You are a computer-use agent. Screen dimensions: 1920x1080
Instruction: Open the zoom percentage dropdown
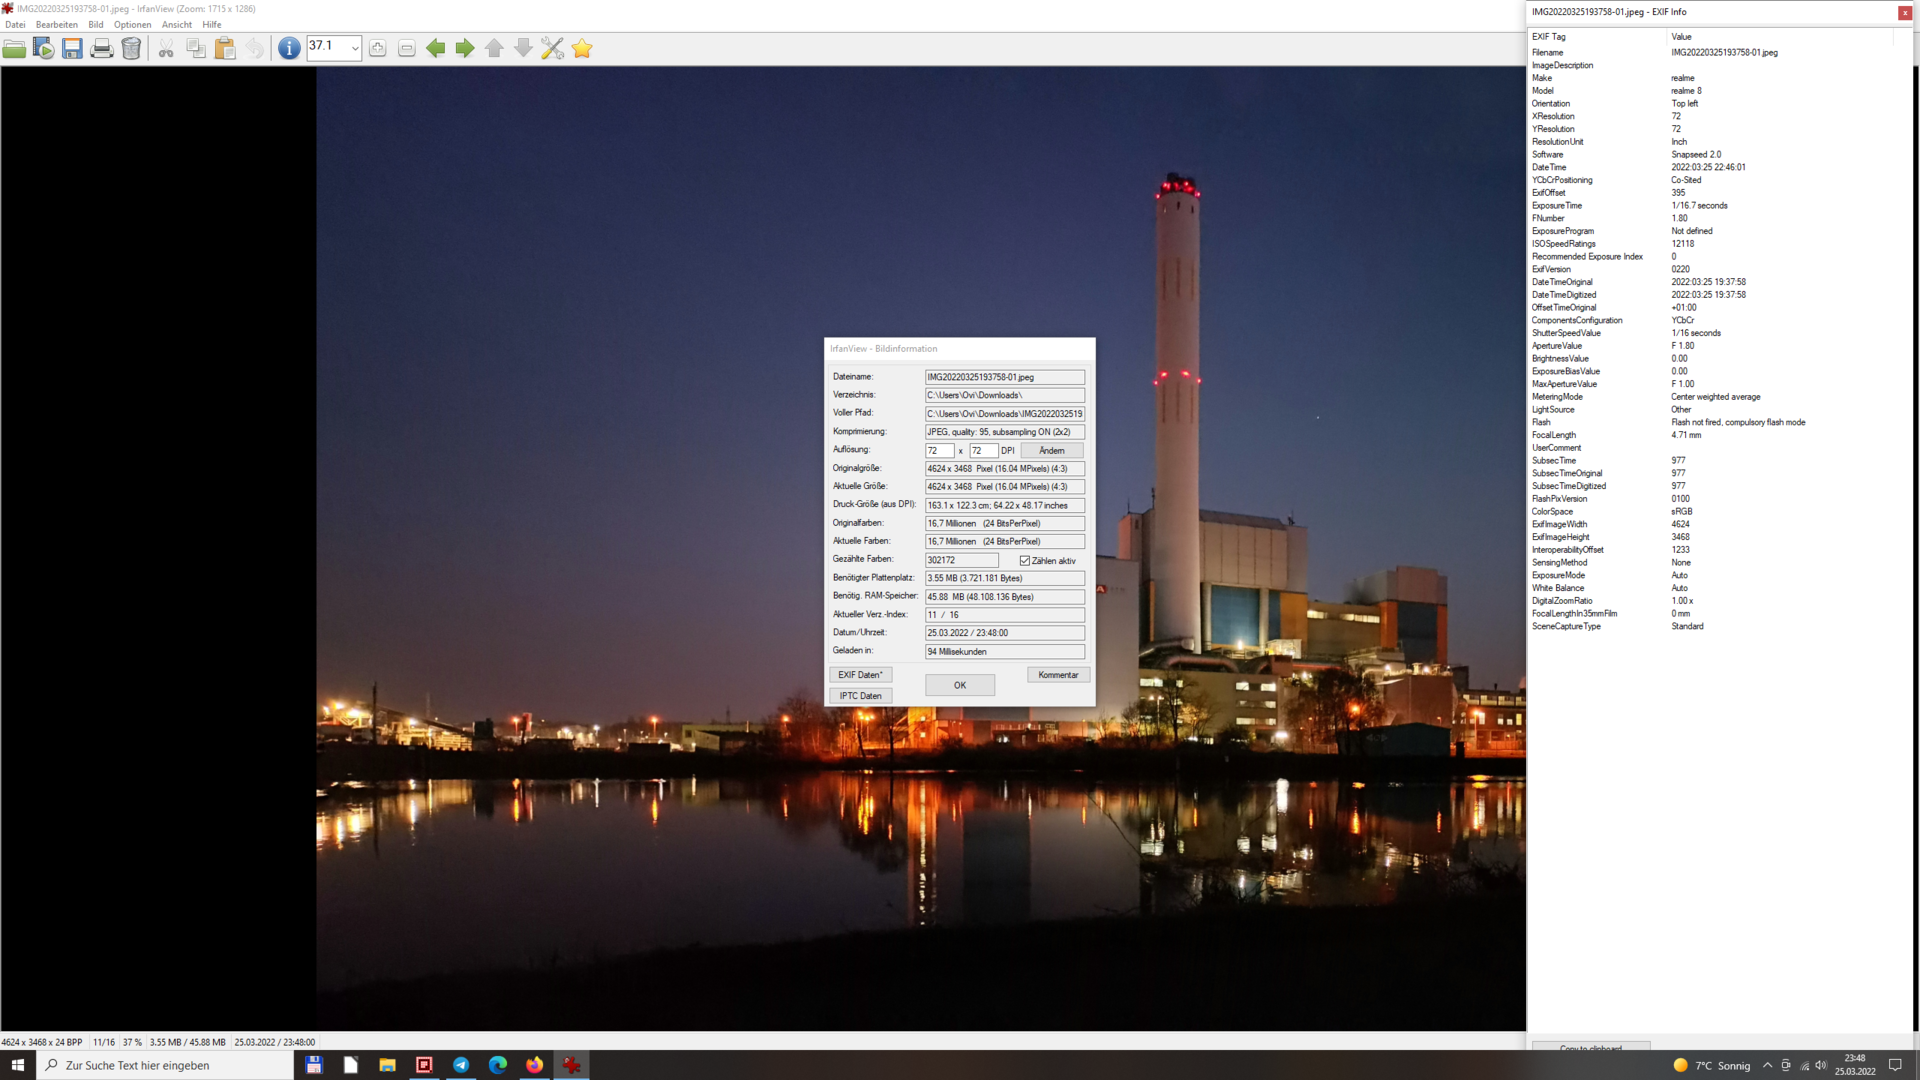coord(354,48)
